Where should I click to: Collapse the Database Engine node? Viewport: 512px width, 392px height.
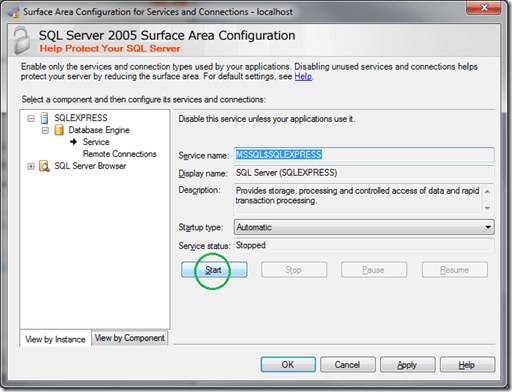[45, 130]
